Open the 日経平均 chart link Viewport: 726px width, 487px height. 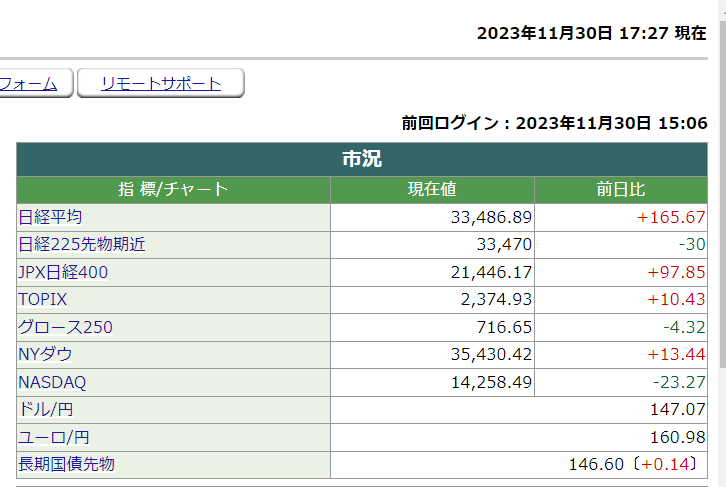coord(50,217)
